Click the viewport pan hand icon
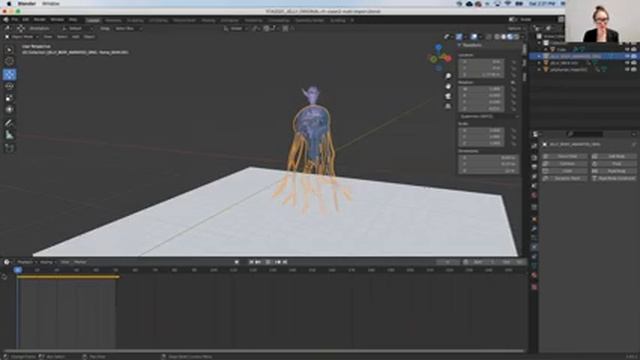Image resolution: width=640 pixels, height=360 pixels. [448, 86]
